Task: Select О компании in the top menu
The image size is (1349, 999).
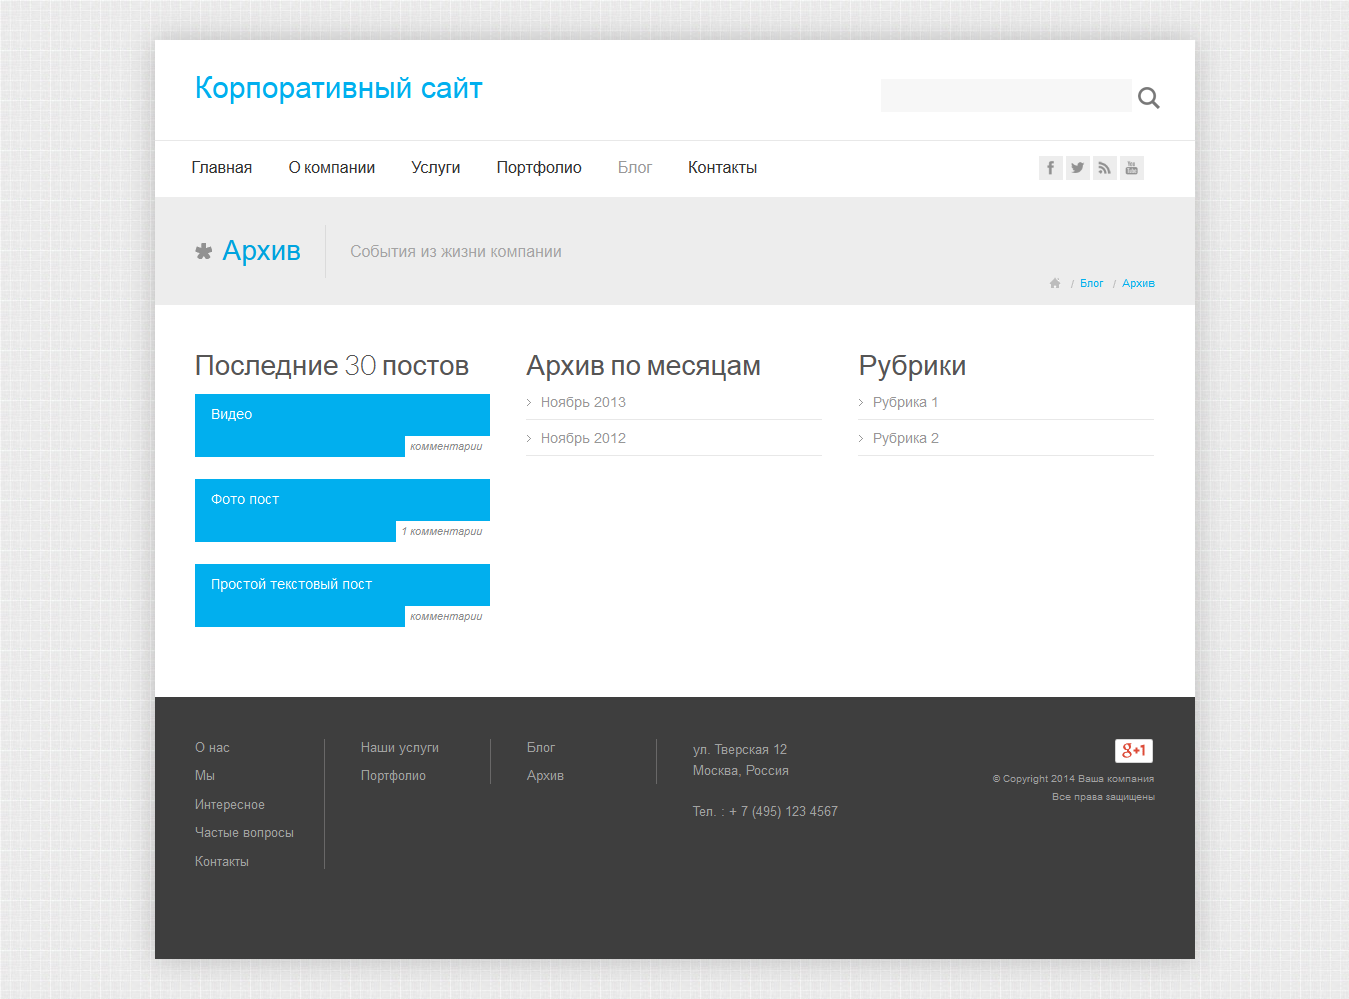Action: pos(331,167)
